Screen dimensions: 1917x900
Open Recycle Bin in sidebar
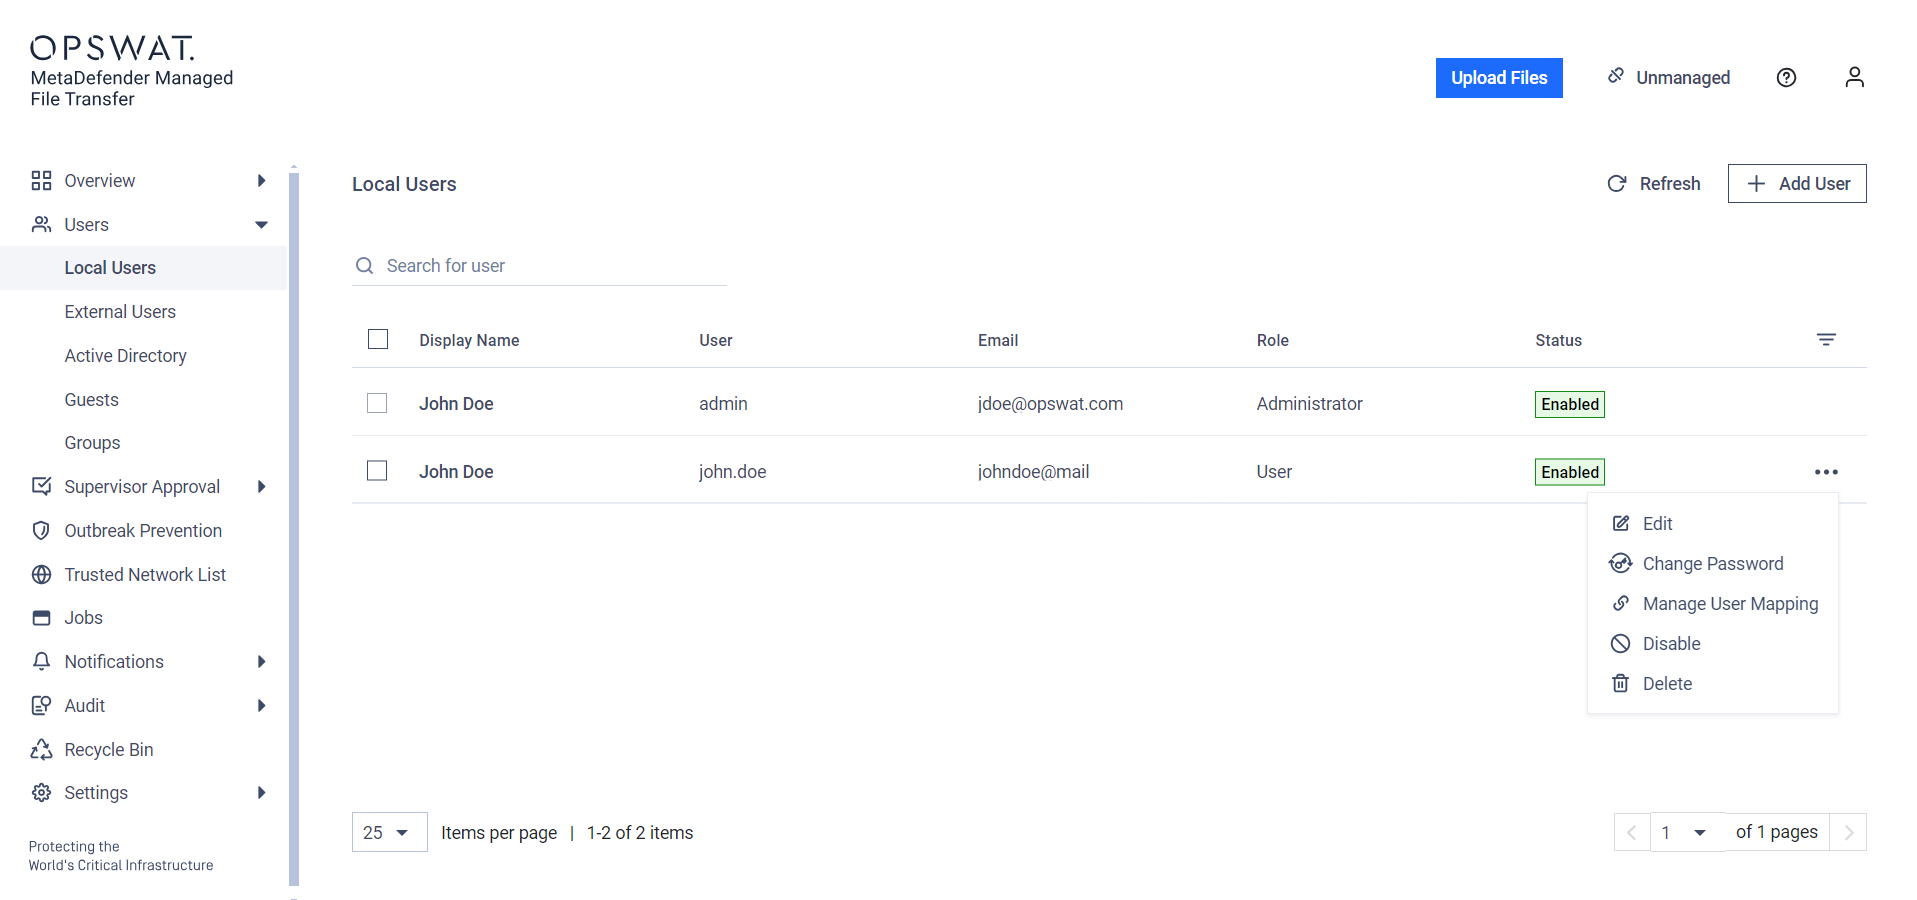108,750
